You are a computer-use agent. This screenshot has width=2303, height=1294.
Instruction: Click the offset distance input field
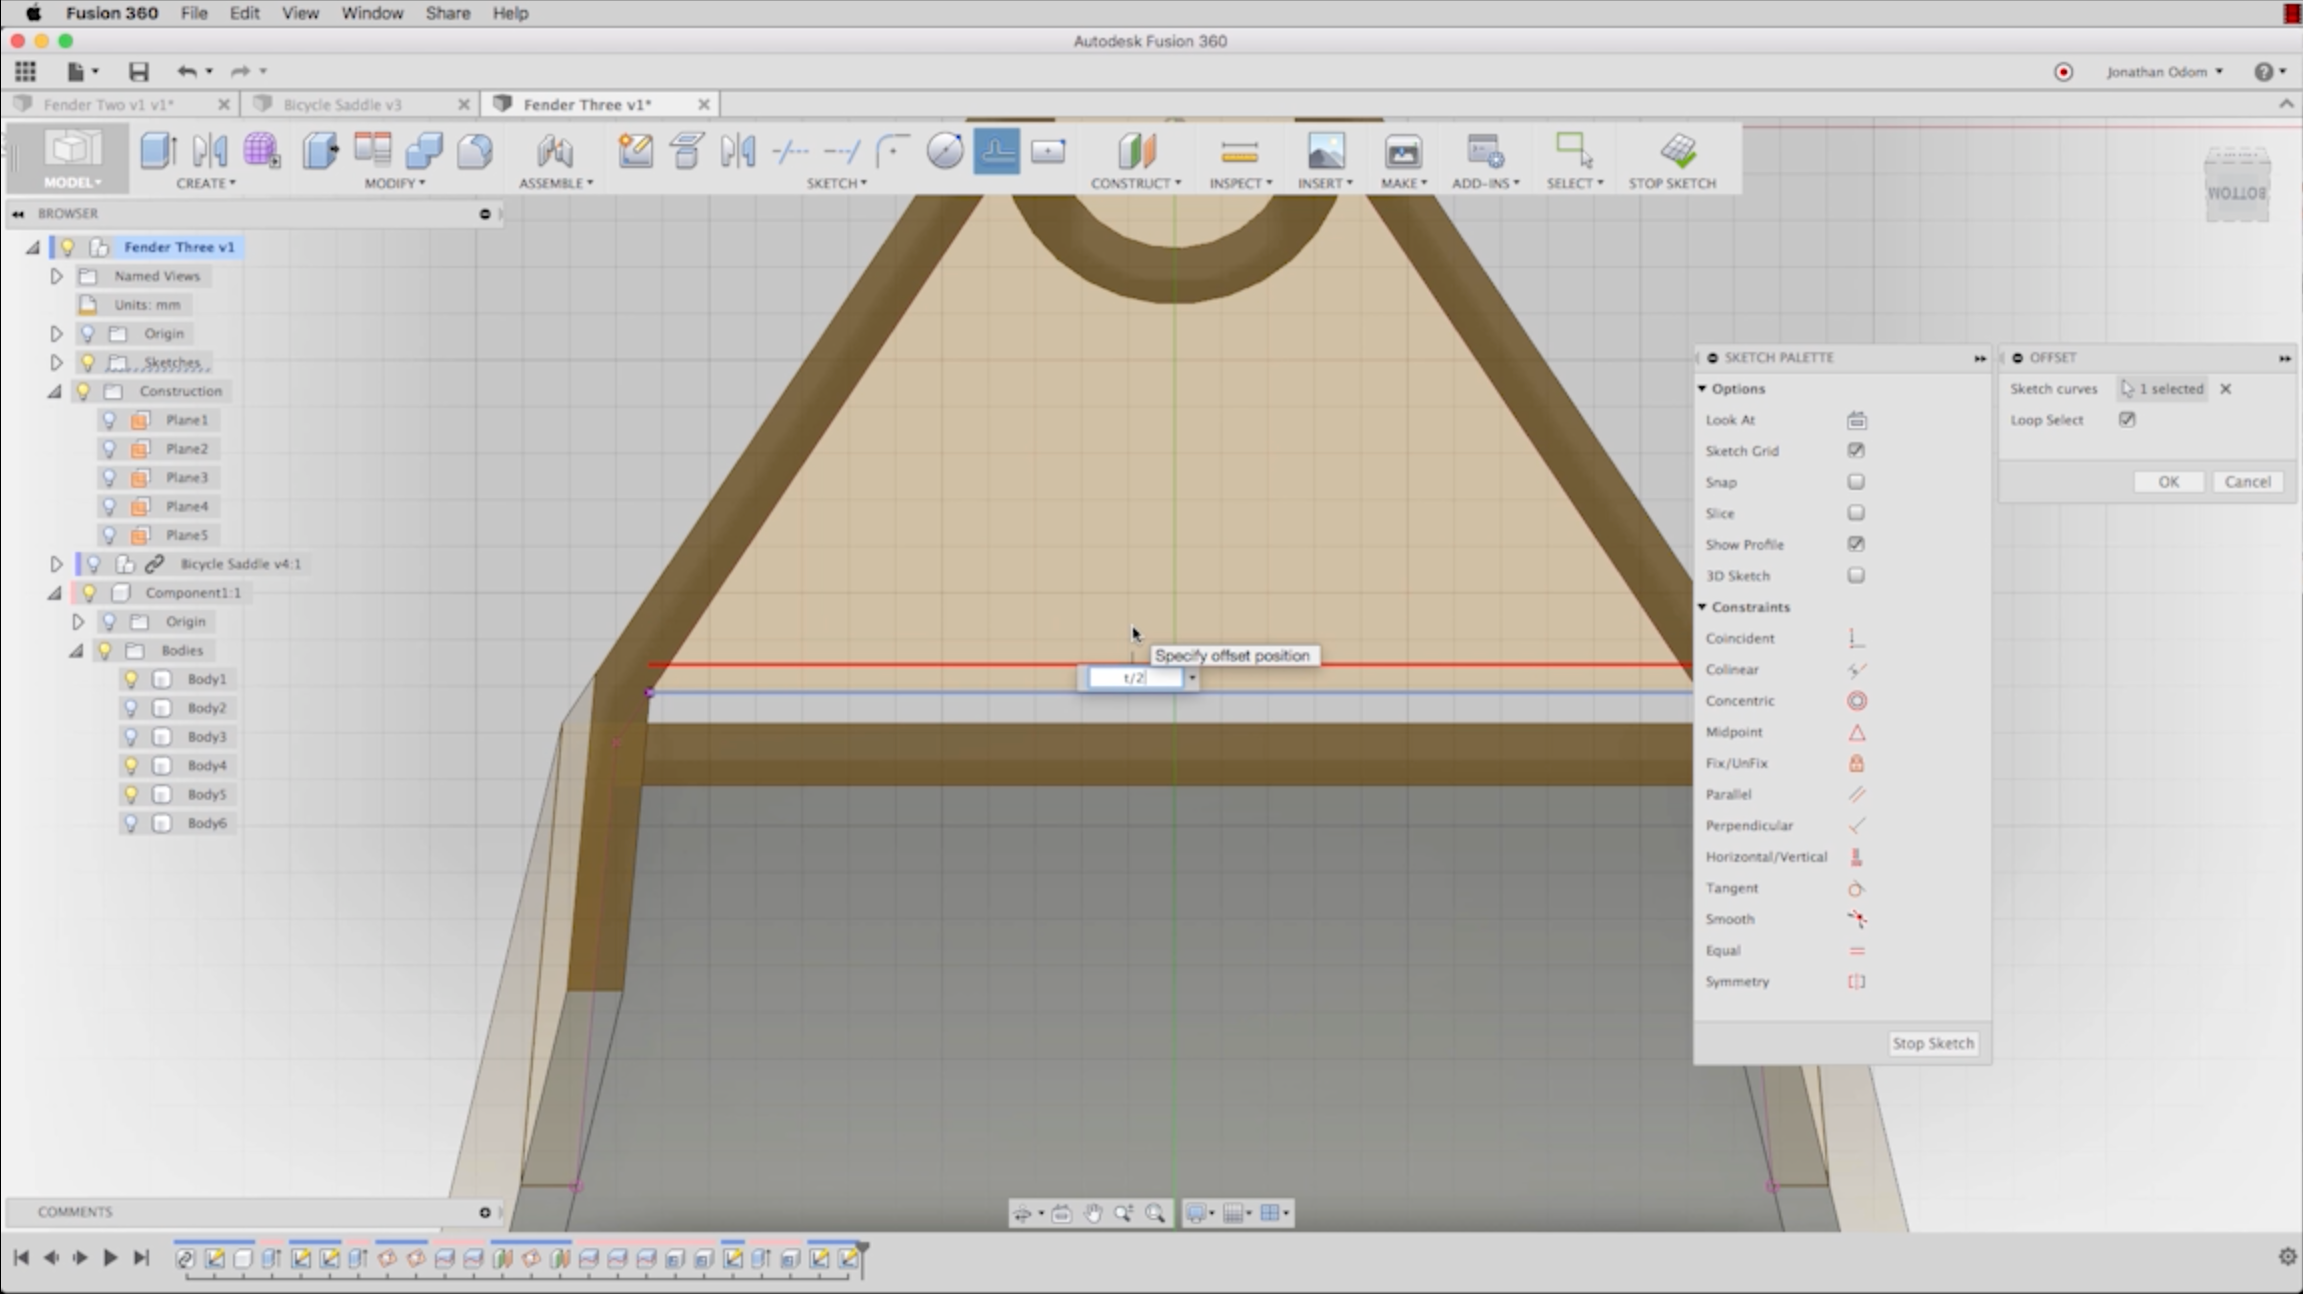point(1134,678)
